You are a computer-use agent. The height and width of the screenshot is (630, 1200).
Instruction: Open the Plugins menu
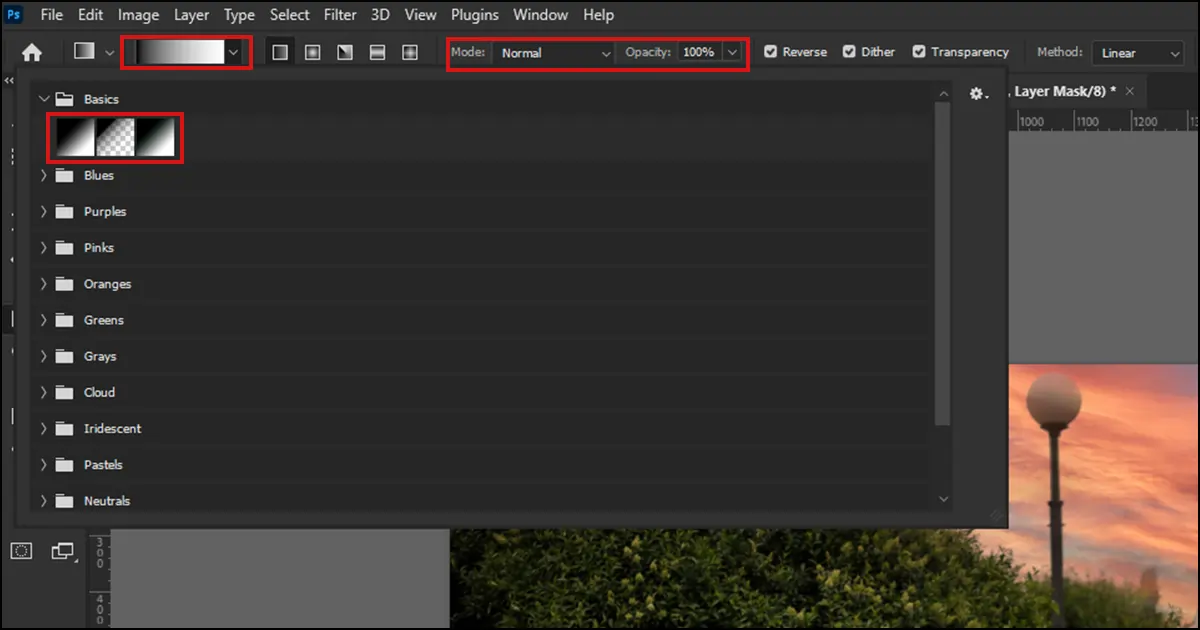tap(475, 15)
